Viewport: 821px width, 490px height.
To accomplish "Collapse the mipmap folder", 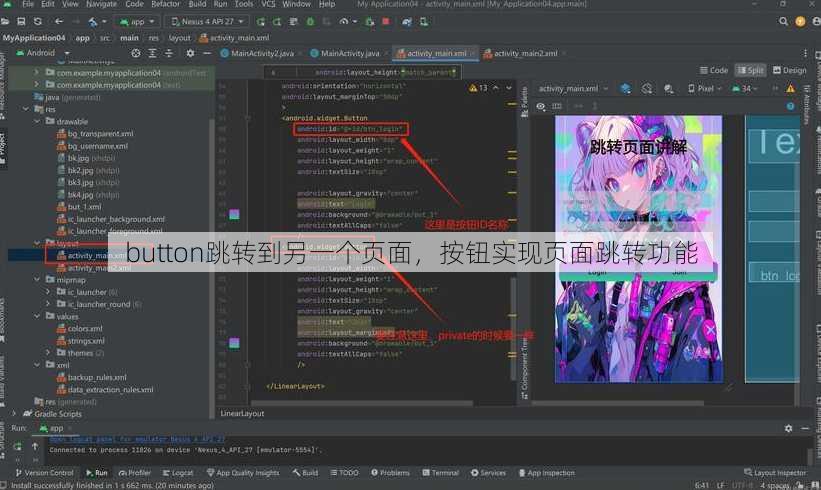I will 37,280.
